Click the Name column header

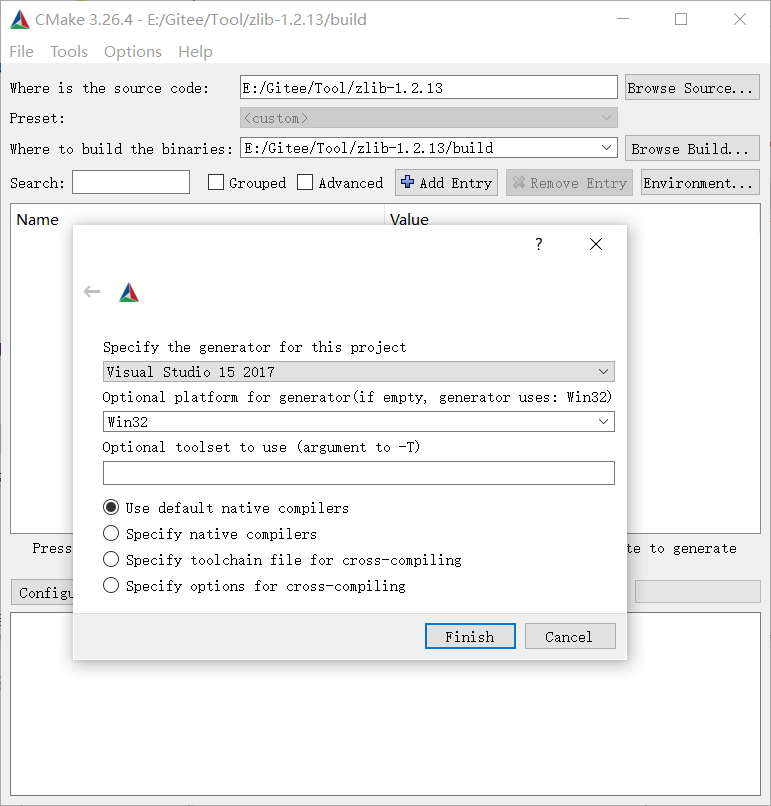tap(38, 219)
